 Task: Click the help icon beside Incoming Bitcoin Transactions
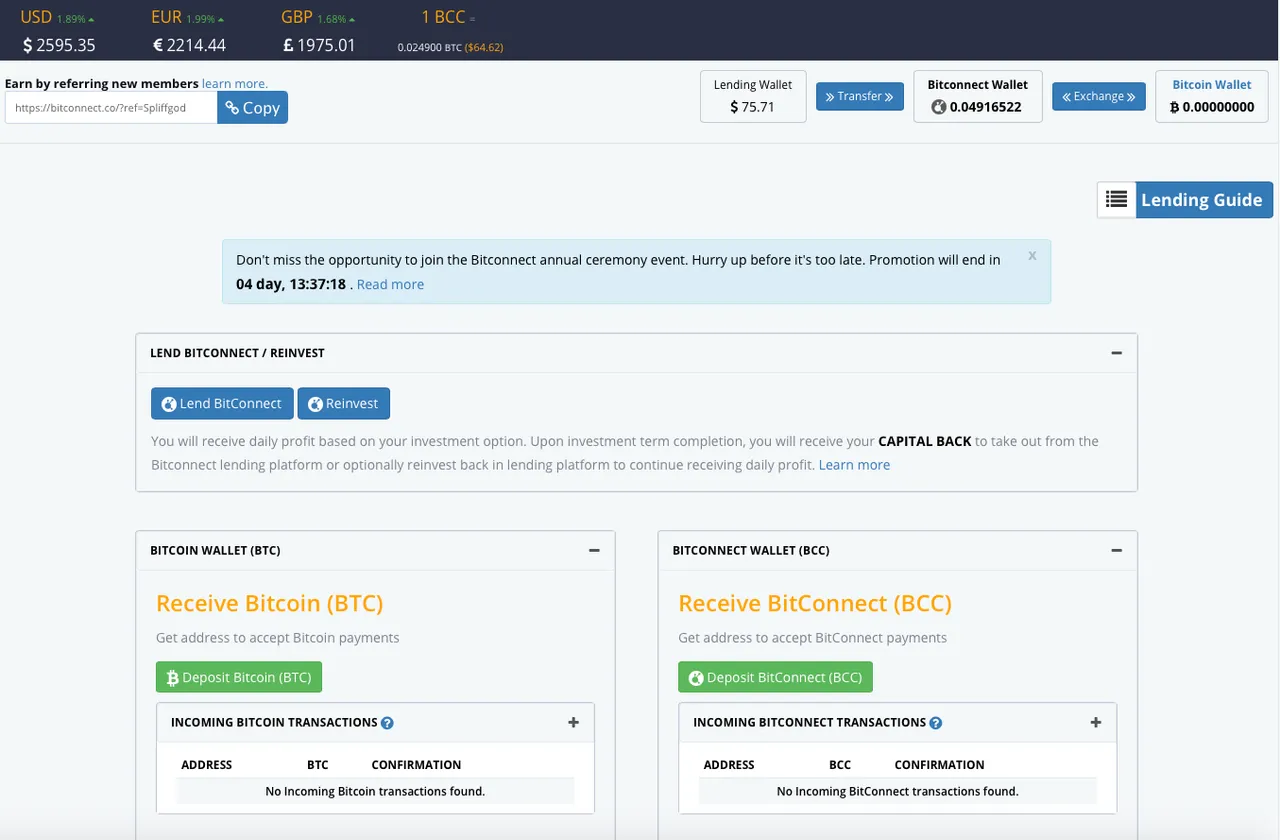pos(387,723)
